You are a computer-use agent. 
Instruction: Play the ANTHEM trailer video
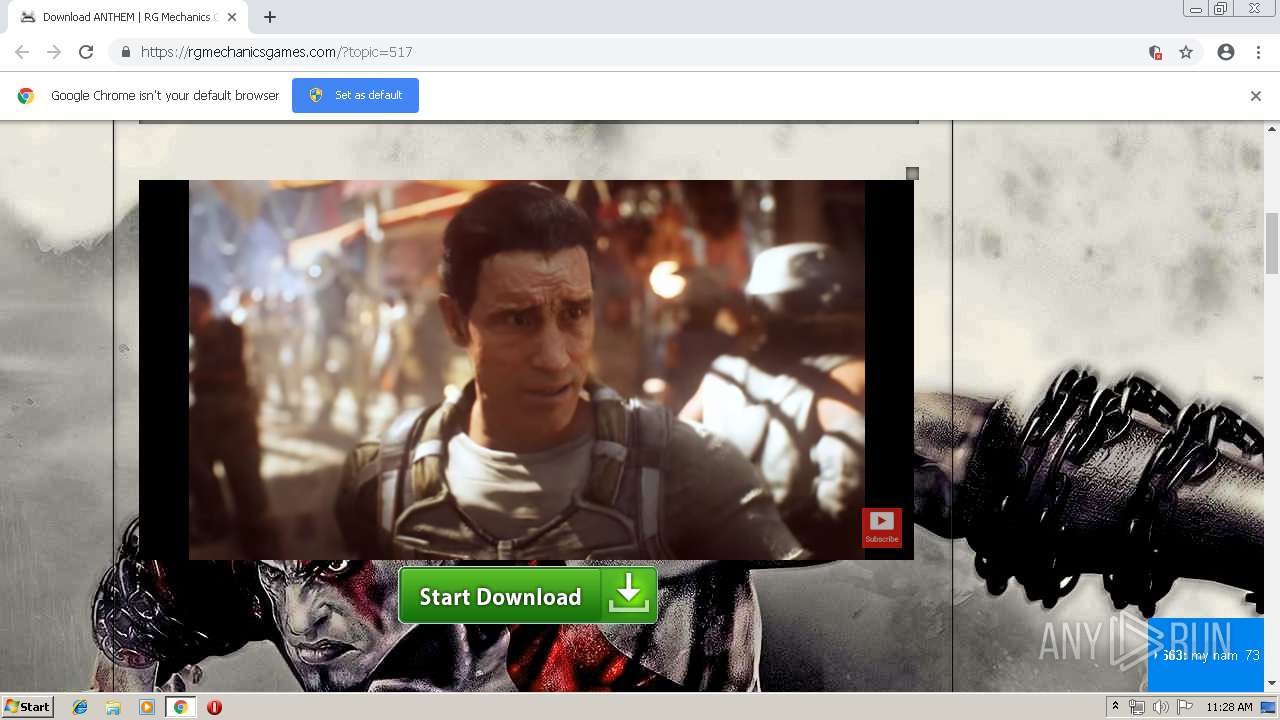click(526, 369)
